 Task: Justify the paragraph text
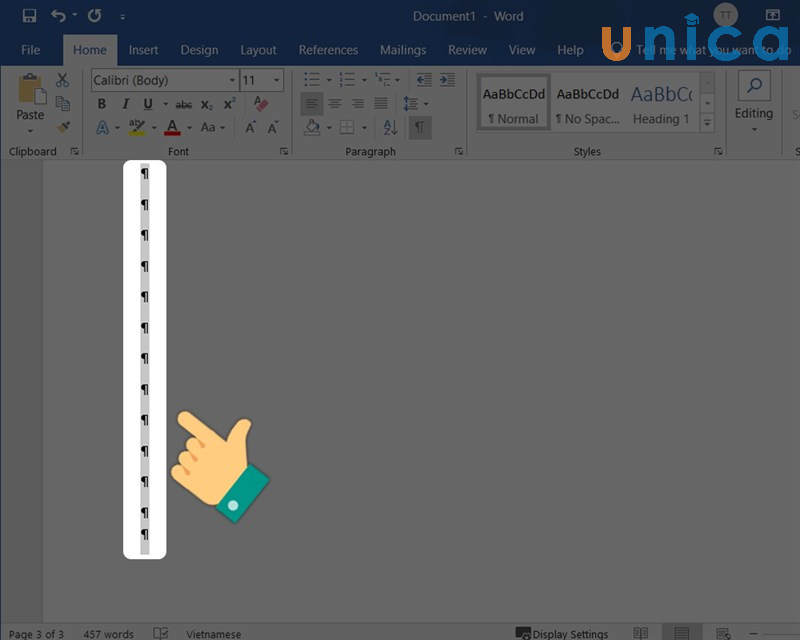[x=381, y=104]
